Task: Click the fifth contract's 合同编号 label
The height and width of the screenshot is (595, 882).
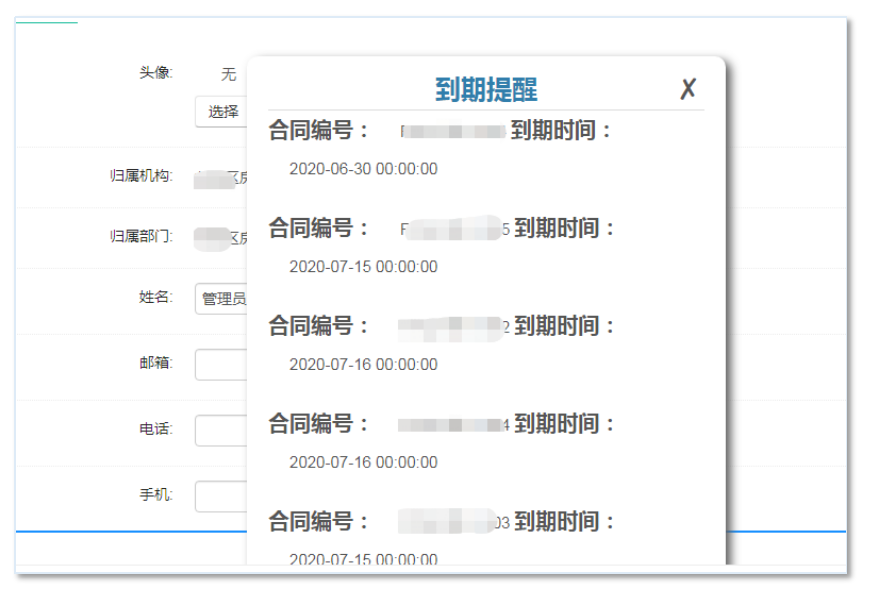Action: (x=319, y=522)
